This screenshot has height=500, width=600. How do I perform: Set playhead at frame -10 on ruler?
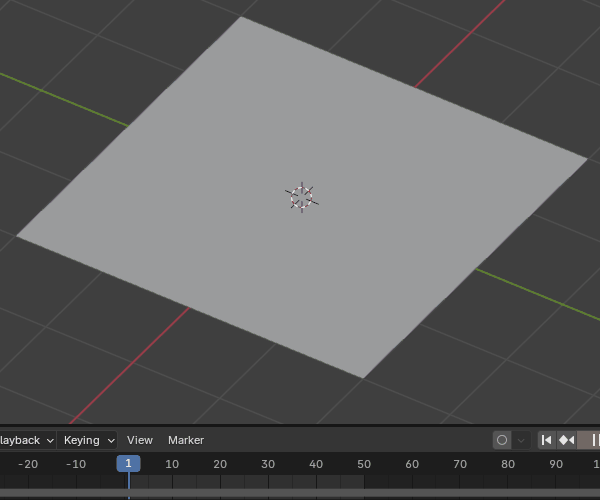(76, 464)
